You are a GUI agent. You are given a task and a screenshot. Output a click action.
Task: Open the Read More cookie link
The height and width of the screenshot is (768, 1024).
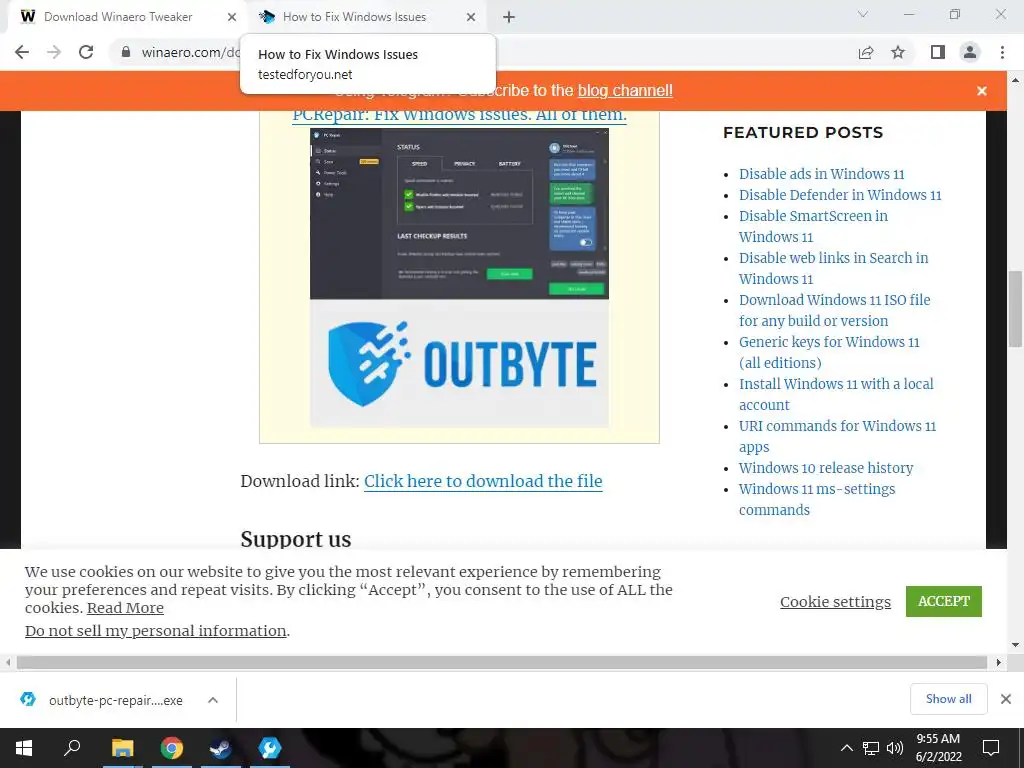tap(125, 608)
